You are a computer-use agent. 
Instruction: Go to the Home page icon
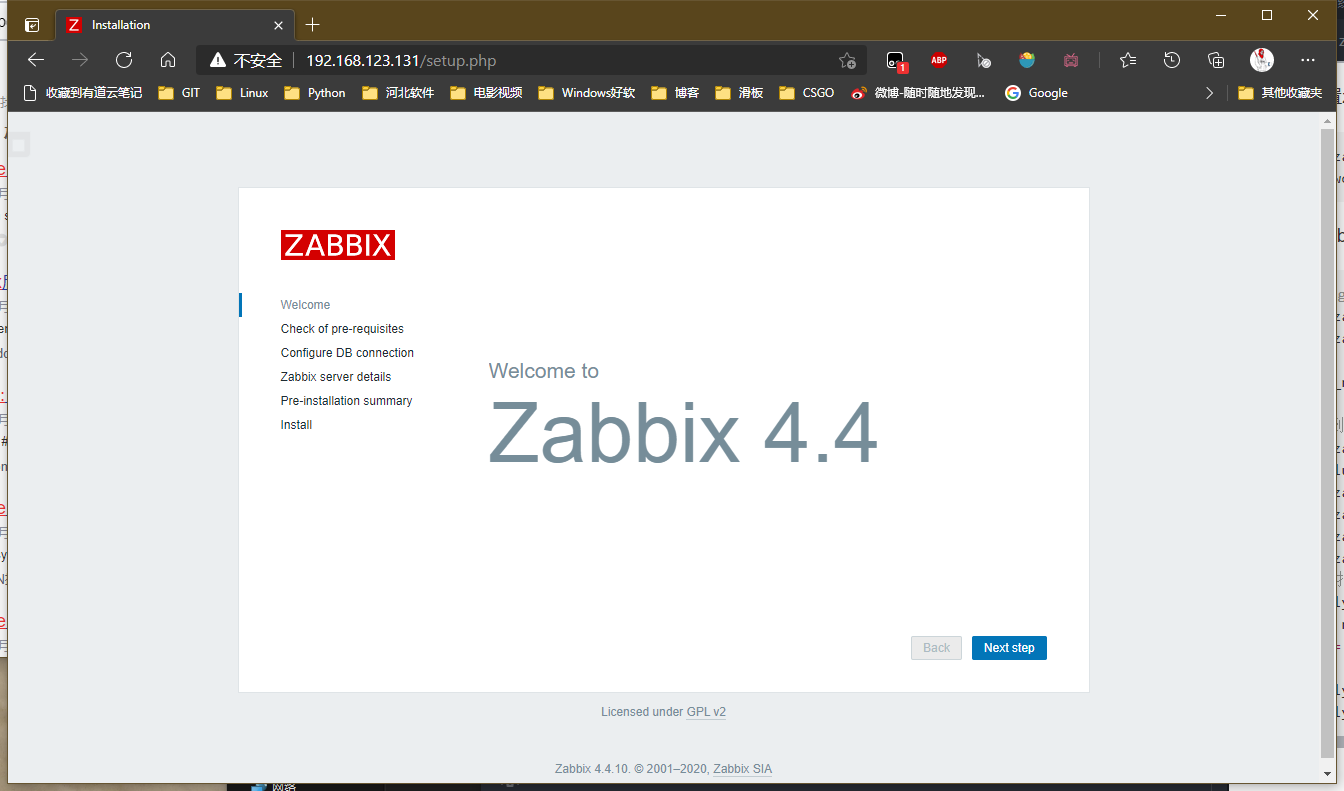click(168, 60)
